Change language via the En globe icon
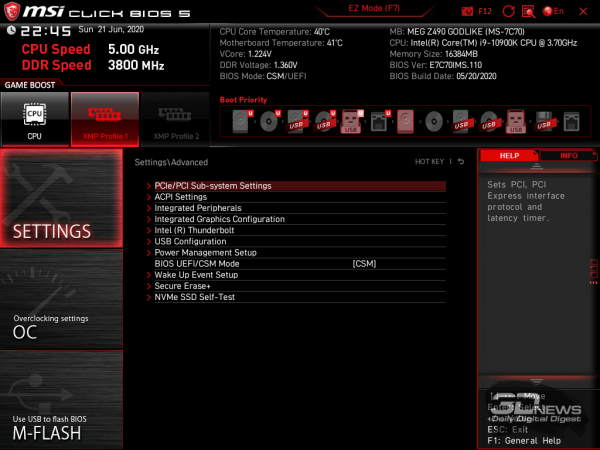Viewport: 600px width, 450px height. tap(552, 10)
